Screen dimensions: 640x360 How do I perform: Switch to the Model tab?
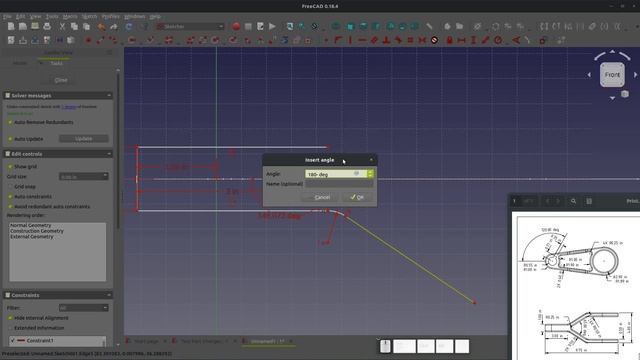[20, 63]
